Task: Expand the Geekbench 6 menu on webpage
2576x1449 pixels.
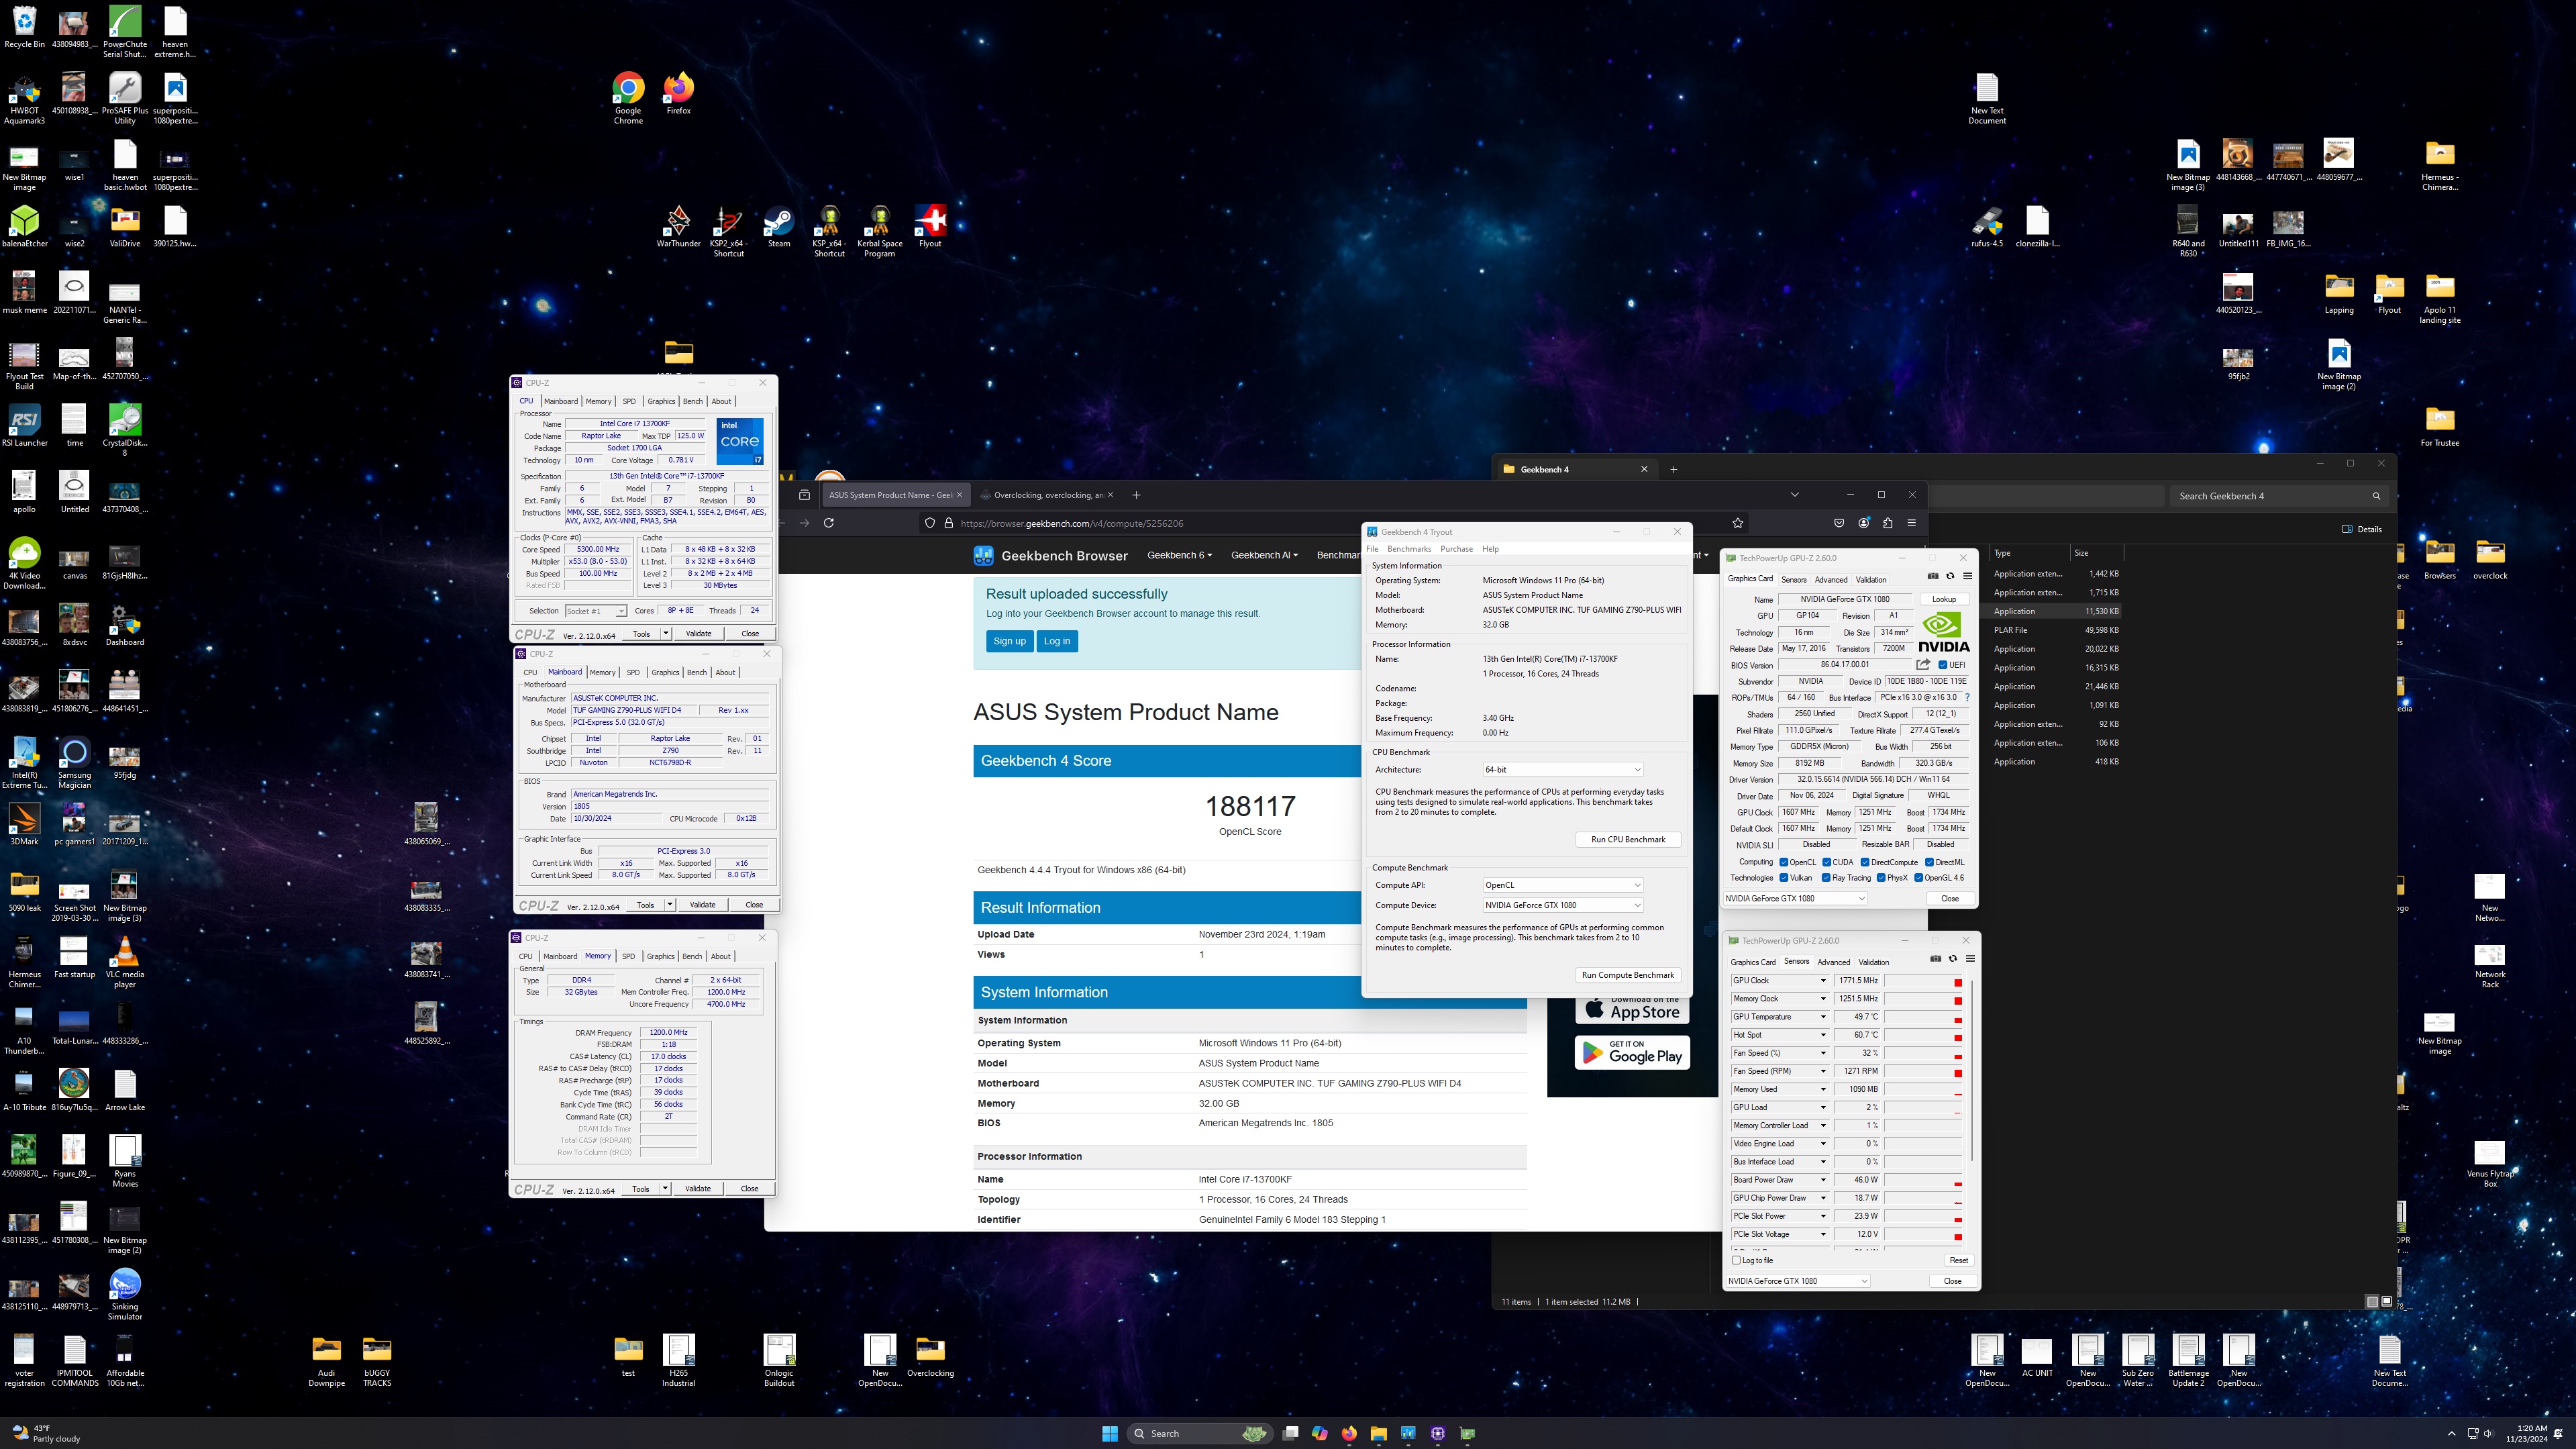Action: coord(1179,555)
